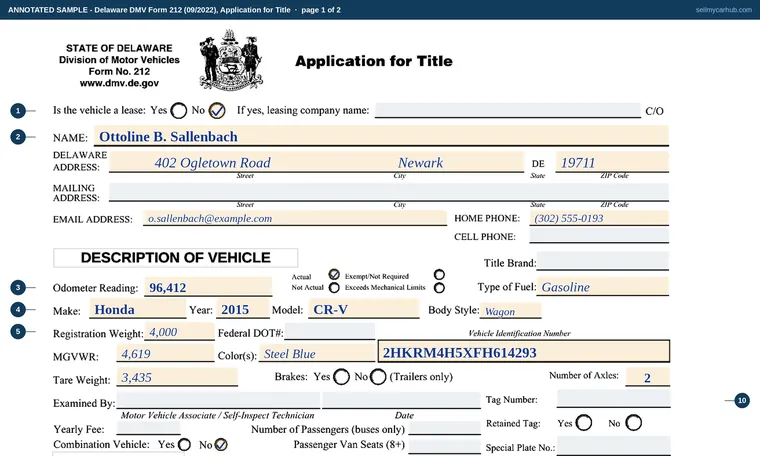The width and height of the screenshot is (760, 456).
Task: Click the Title Brand field
Action: pos(602,261)
